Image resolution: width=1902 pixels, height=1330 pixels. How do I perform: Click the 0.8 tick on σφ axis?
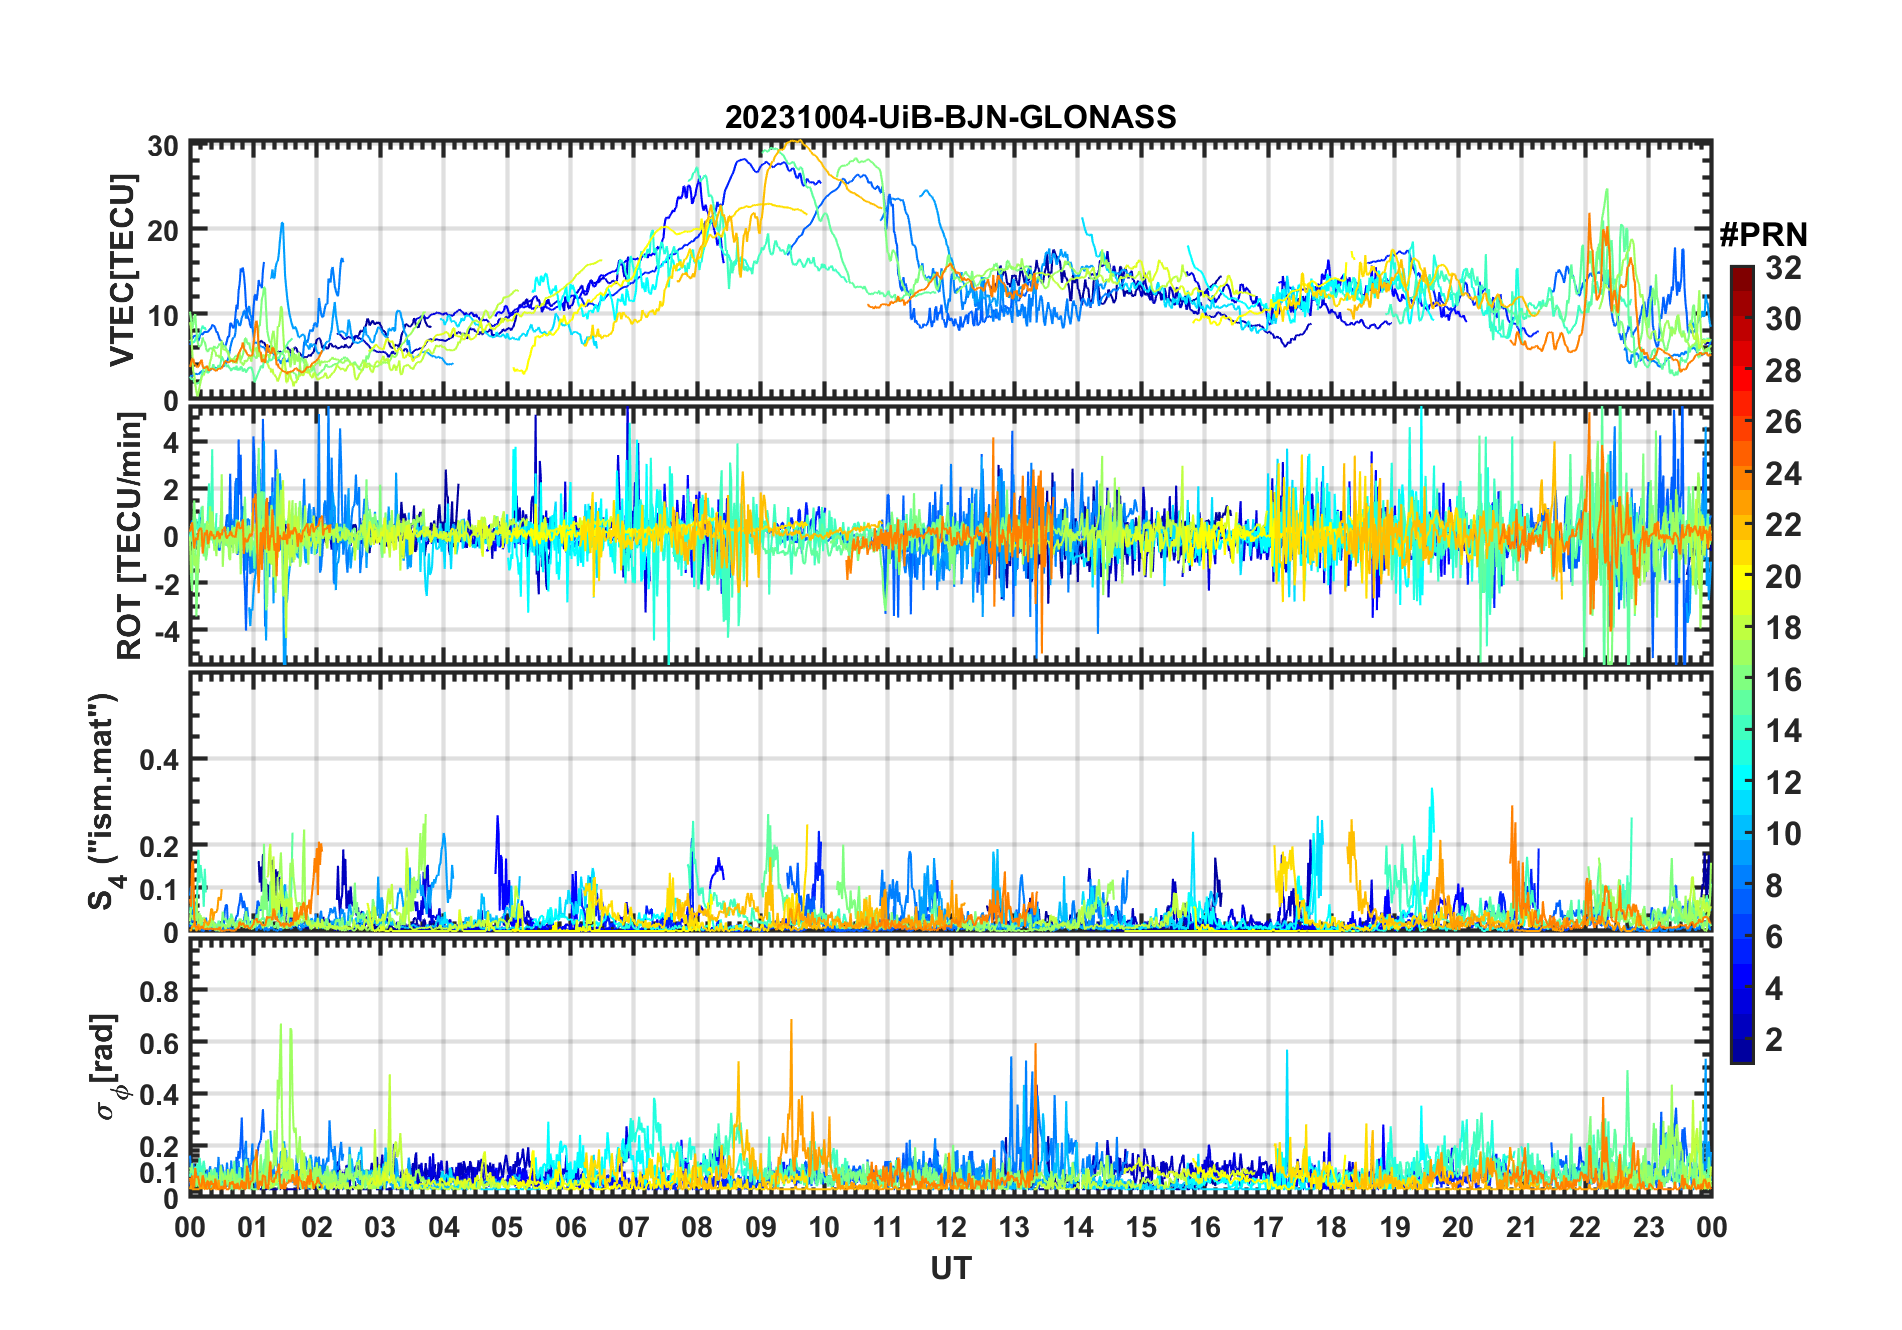159,991
